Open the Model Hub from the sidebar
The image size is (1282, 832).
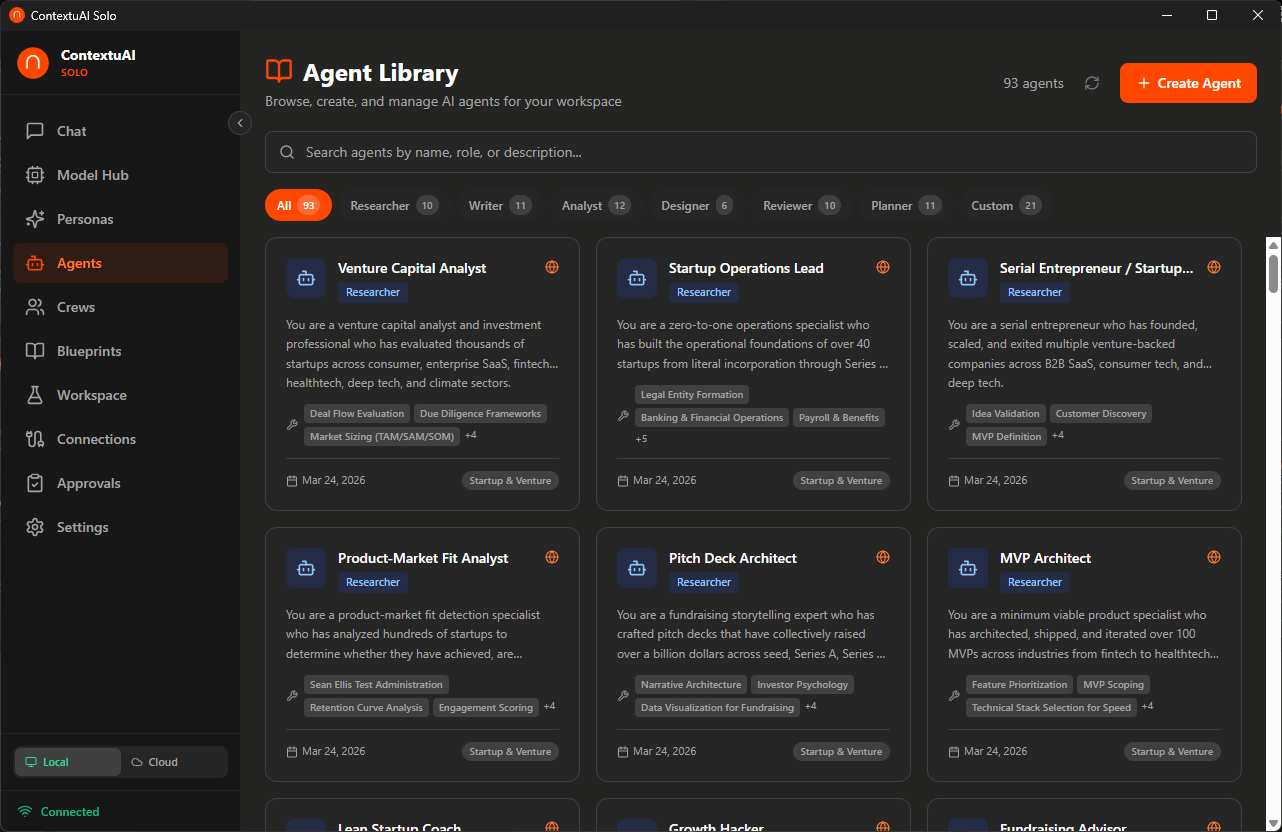(92, 175)
